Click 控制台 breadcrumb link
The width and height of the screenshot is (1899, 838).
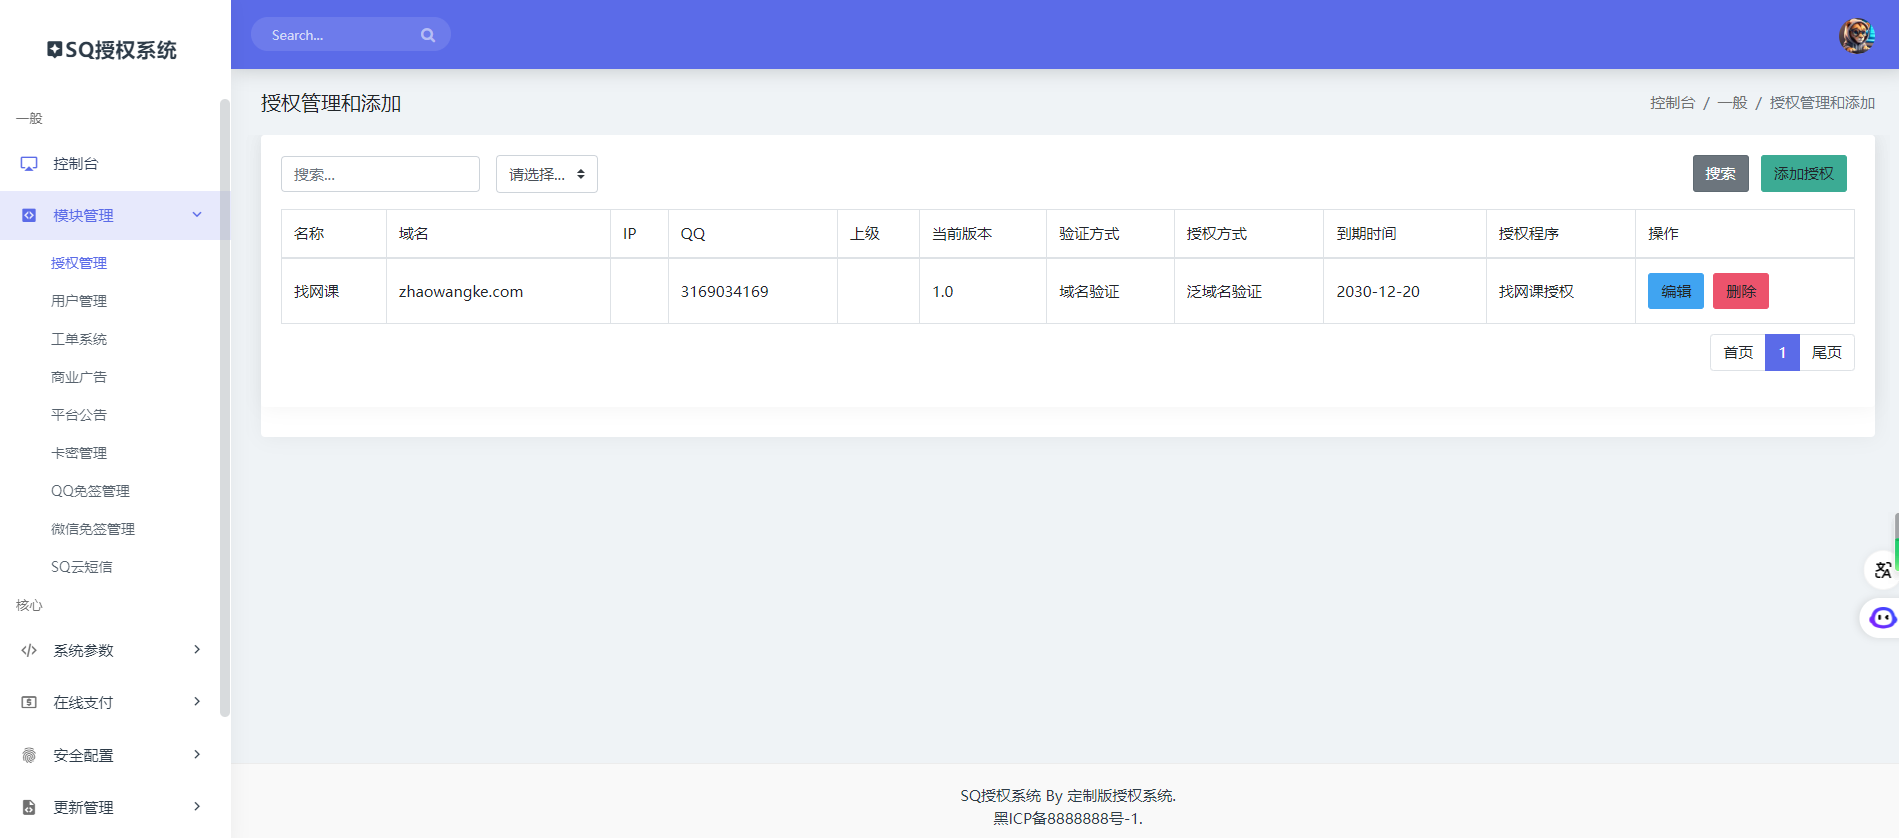click(x=1673, y=103)
